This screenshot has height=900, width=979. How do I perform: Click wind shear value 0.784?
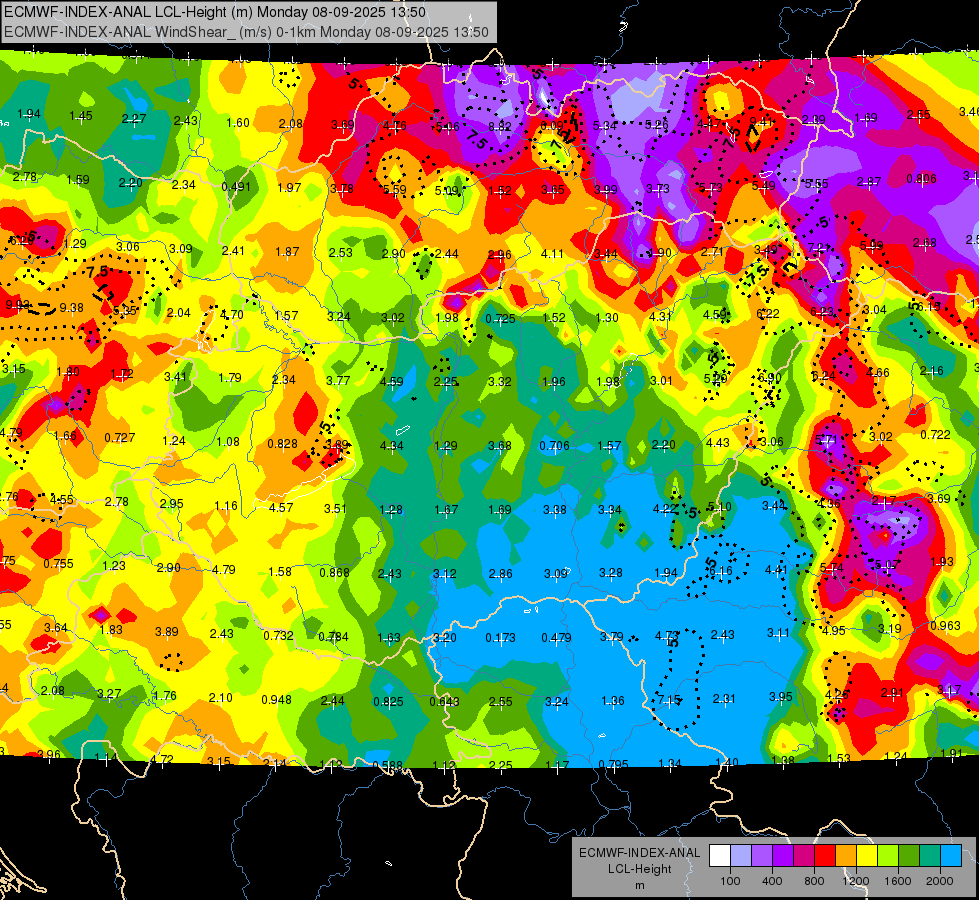click(x=333, y=637)
